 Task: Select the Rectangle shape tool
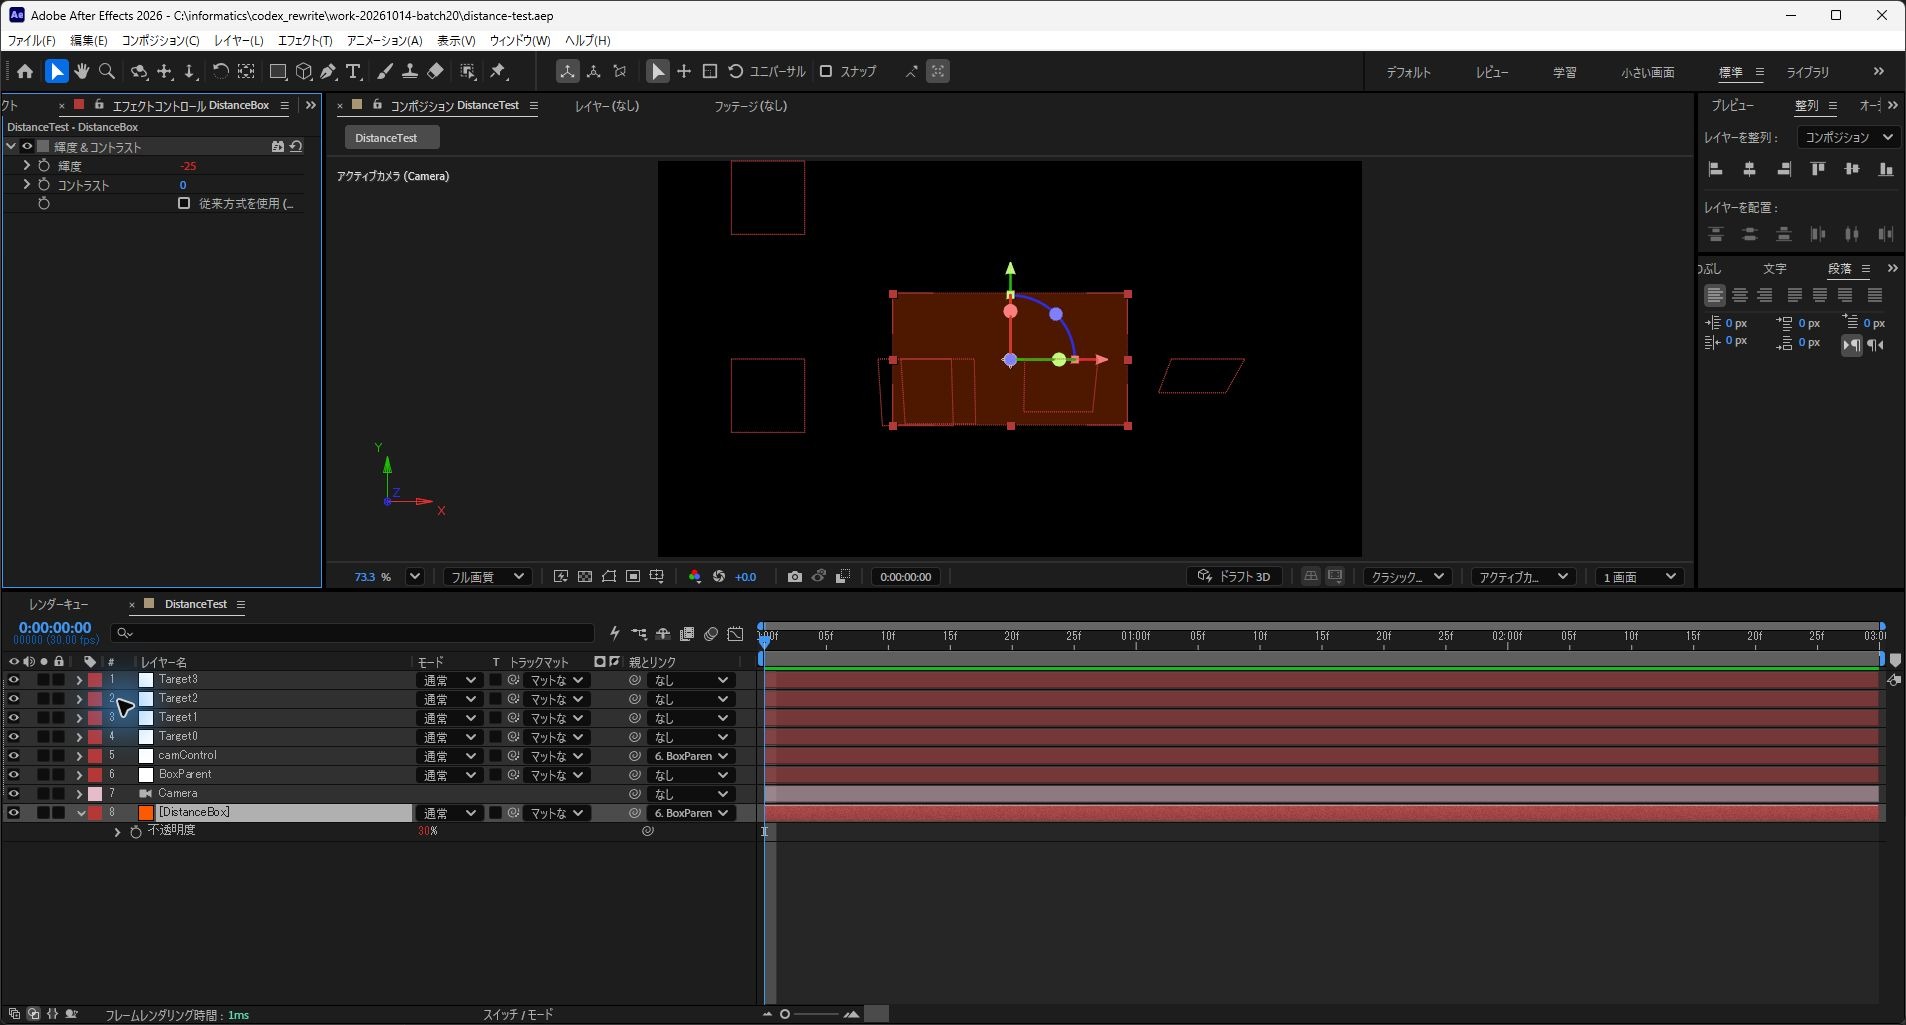click(278, 71)
